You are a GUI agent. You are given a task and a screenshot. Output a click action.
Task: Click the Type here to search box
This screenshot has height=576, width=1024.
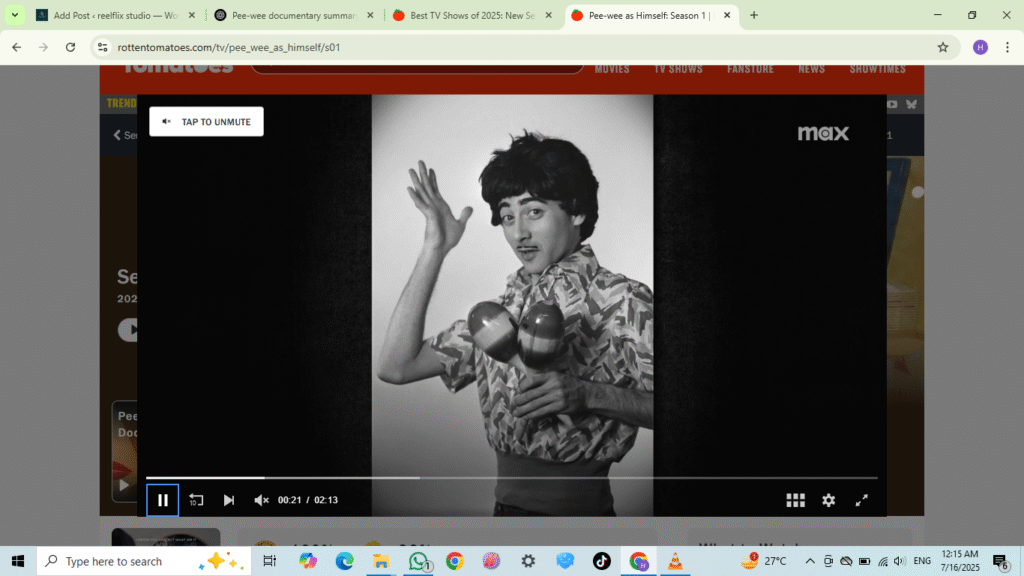144,561
